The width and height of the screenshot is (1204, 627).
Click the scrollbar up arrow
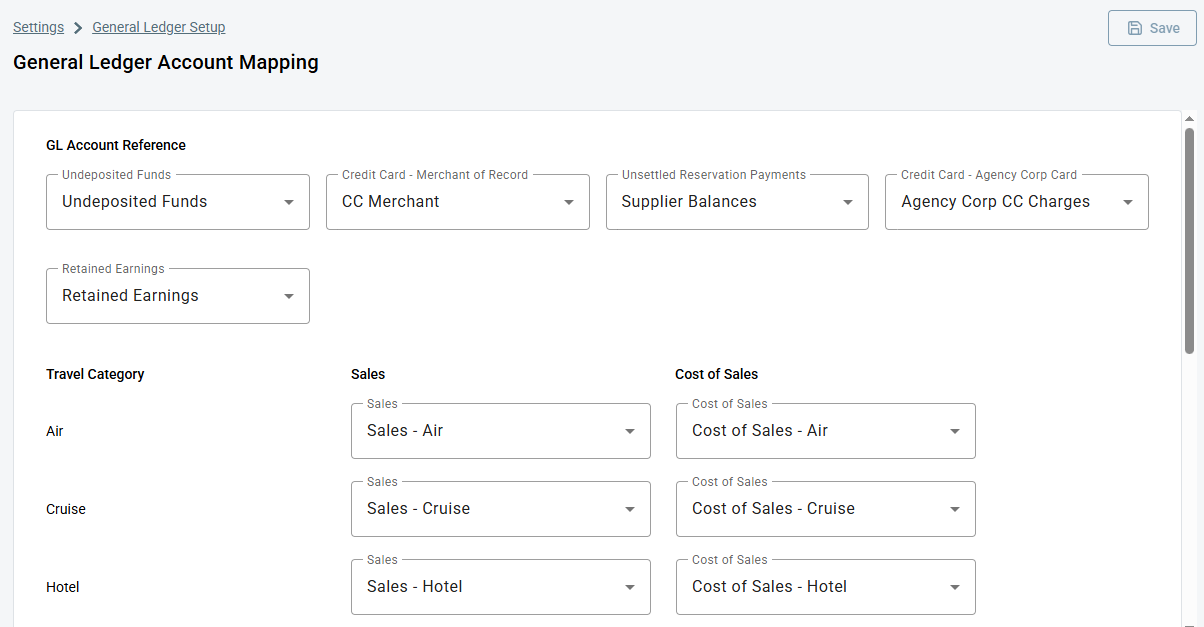(x=1190, y=117)
